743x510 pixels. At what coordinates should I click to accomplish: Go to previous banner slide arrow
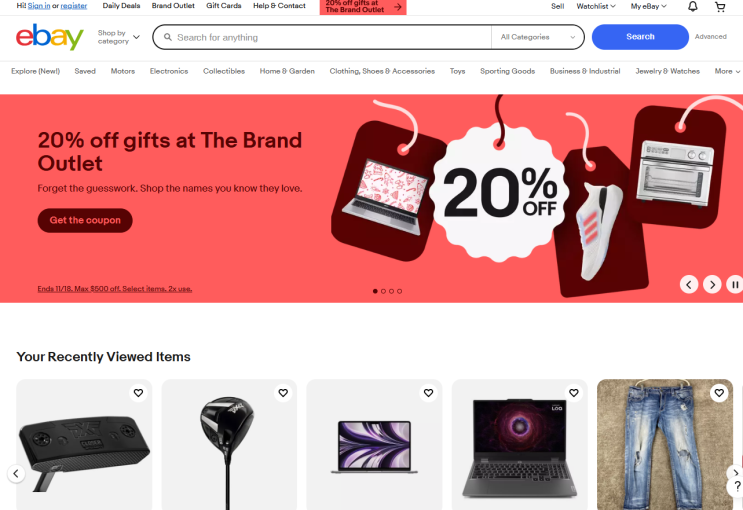coord(689,284)
